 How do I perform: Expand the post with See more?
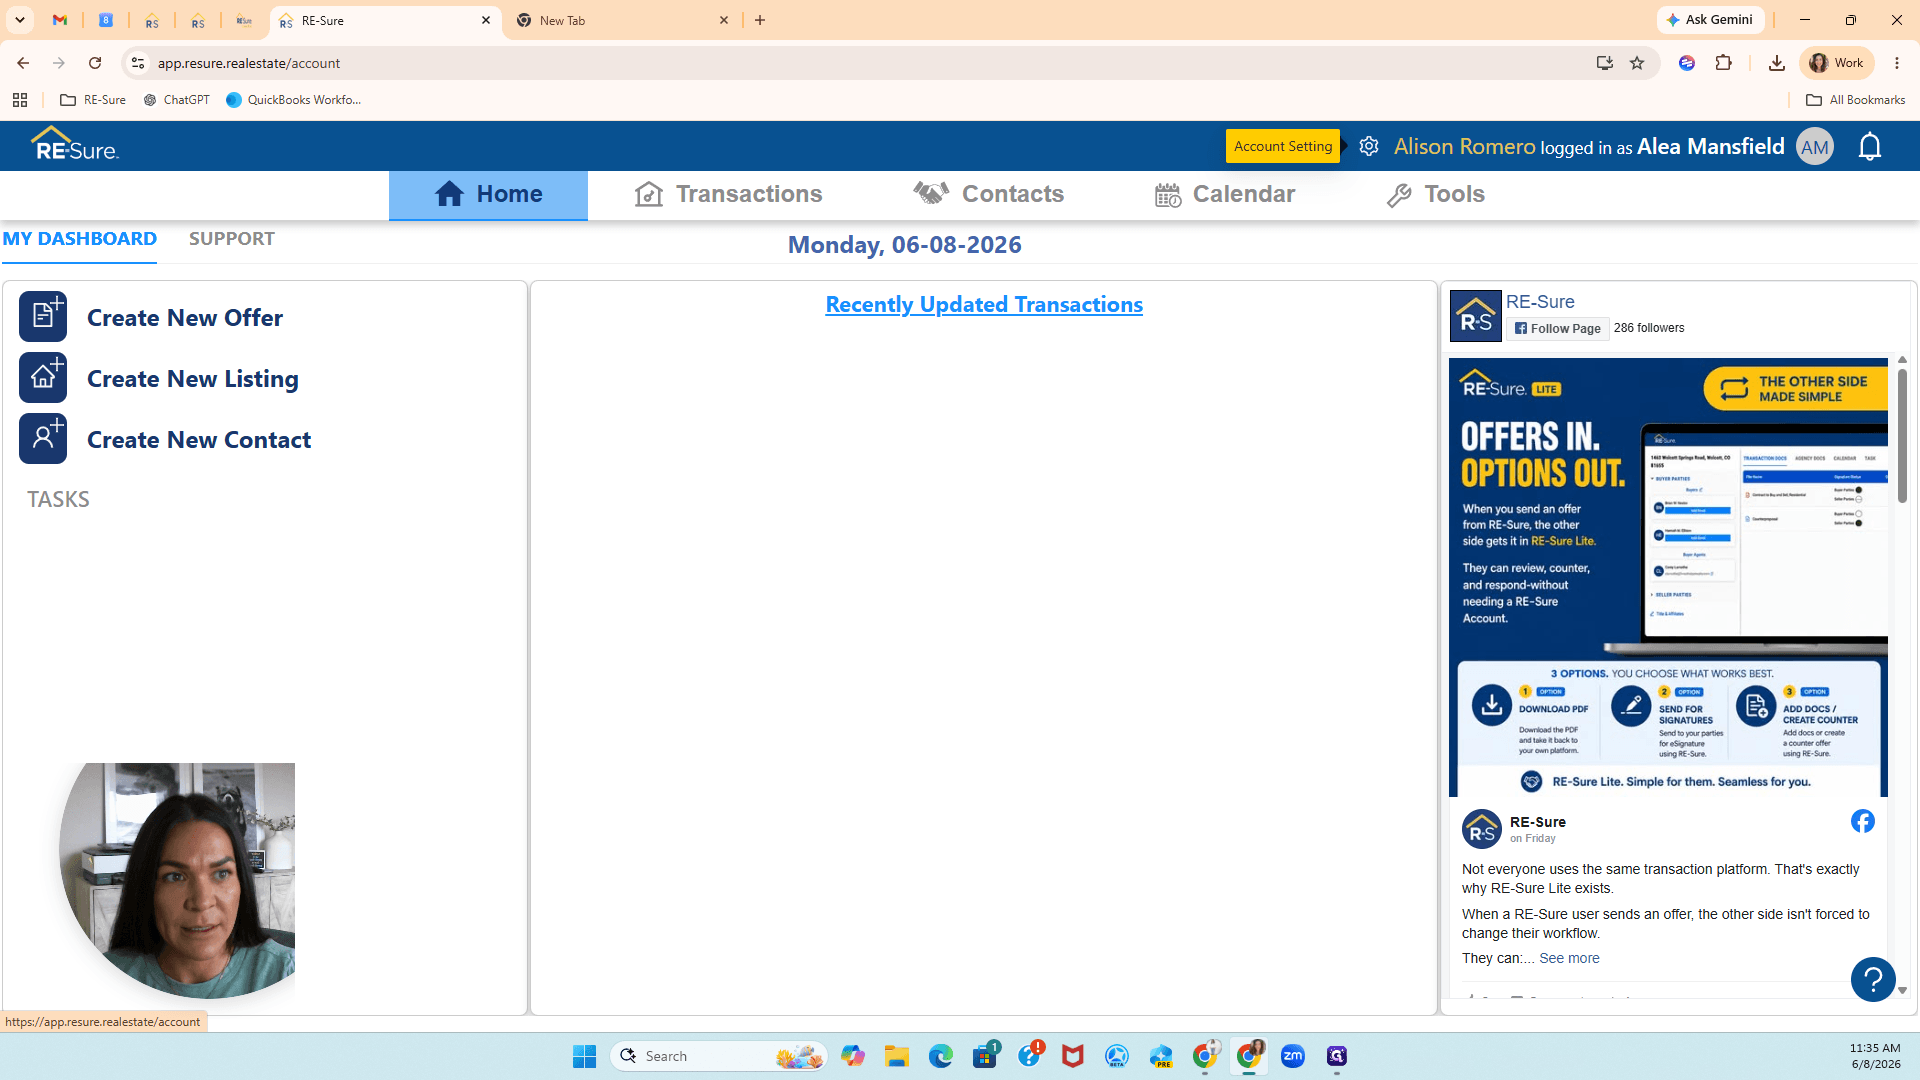pos(1569,958)
